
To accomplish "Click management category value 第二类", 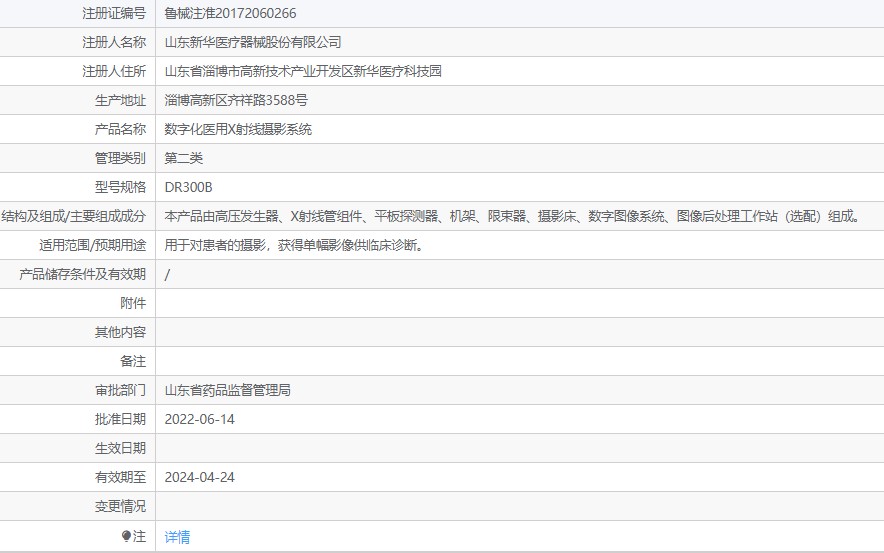I will coord(183,158).
